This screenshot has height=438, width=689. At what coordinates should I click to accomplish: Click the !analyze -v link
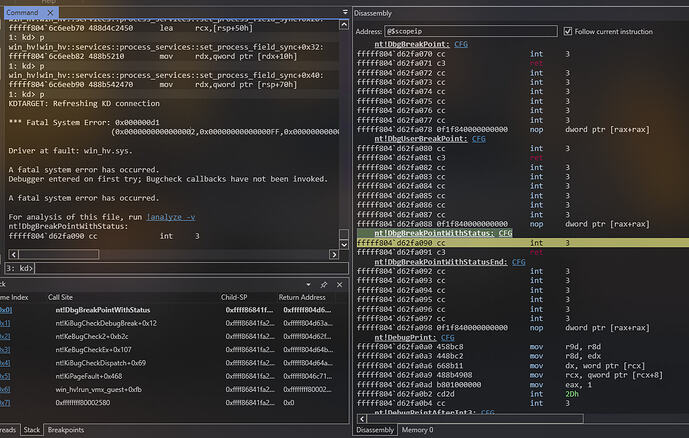pyautogui.click(x=170, y=217)
